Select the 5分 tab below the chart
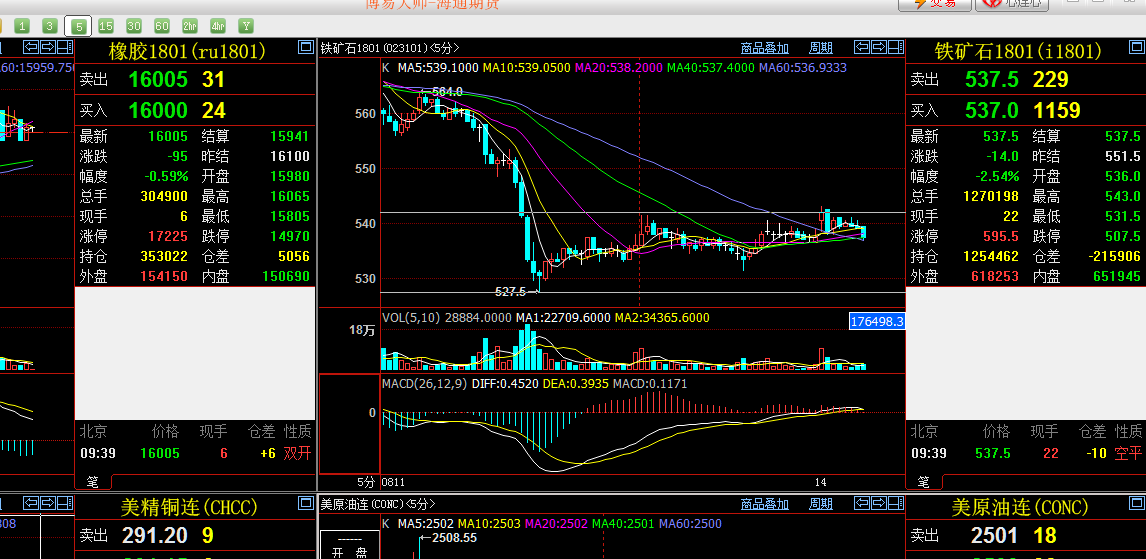The width and height of the screenshot is (1146, 559). (367, 481)
